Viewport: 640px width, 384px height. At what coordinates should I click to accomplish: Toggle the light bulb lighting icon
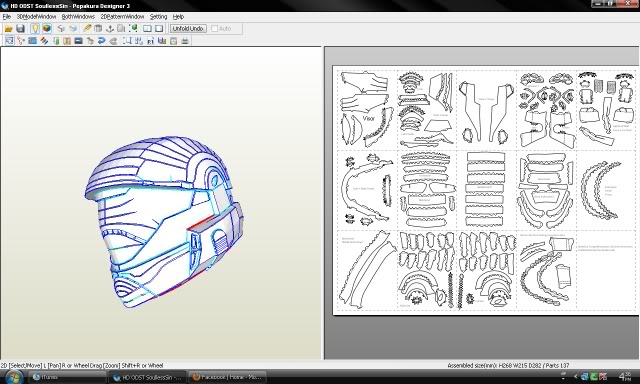(35, 29)
